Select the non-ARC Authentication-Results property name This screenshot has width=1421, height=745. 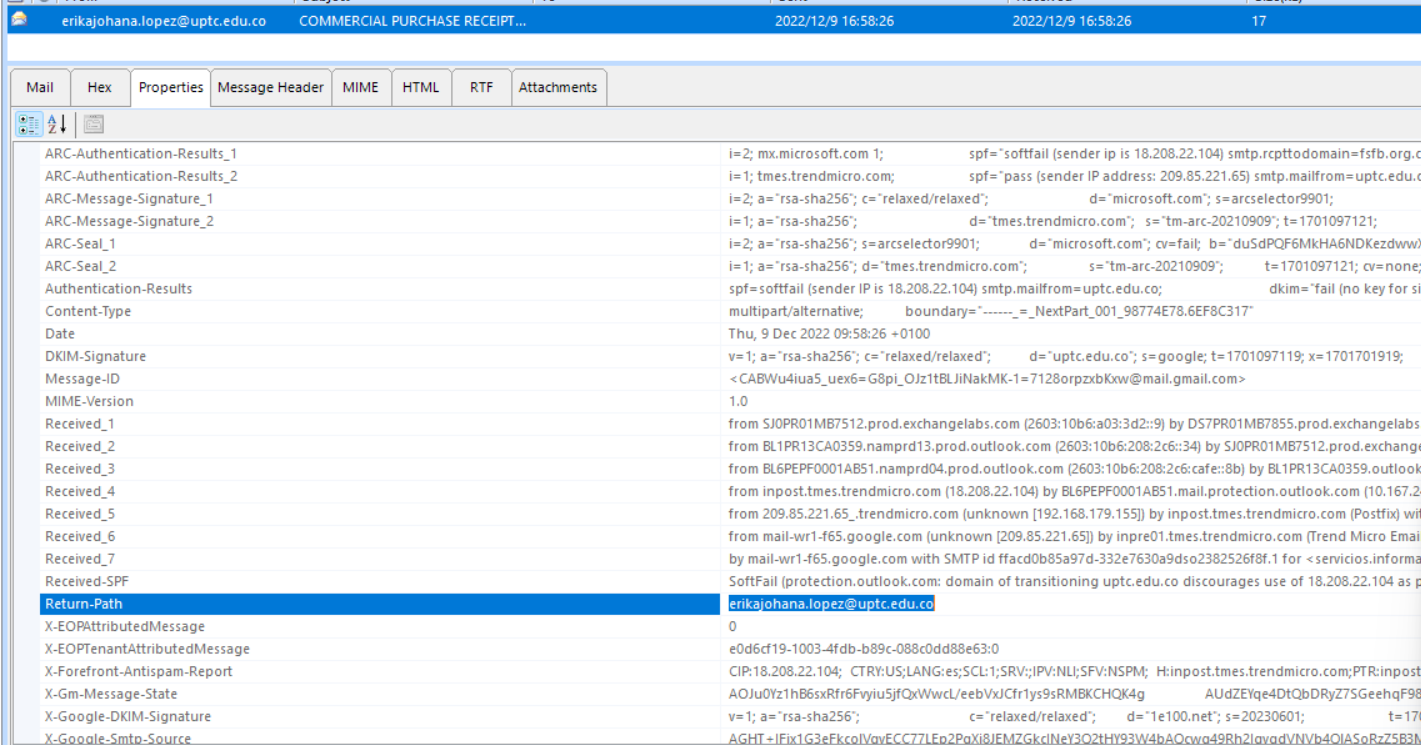click(118, 289)
